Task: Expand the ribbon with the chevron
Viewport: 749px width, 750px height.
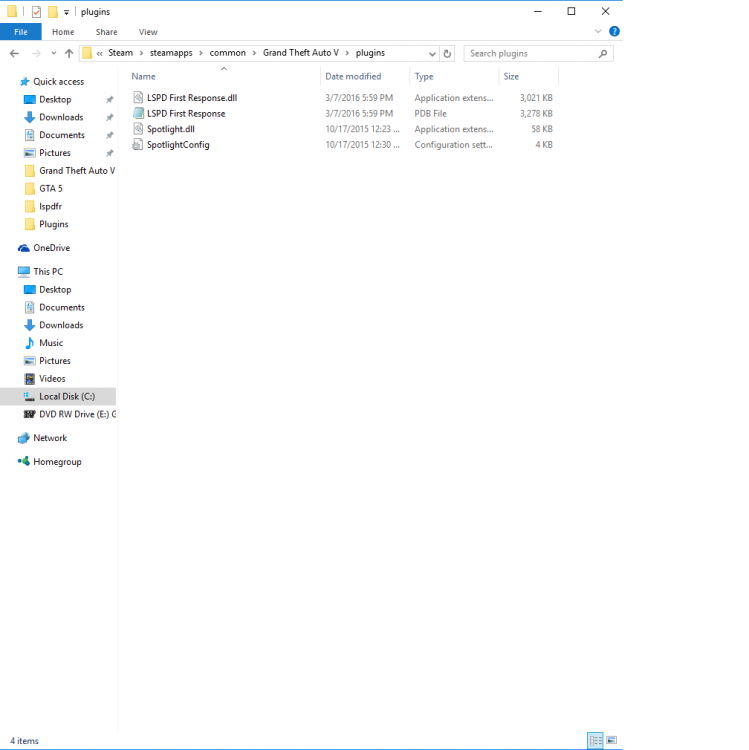Action: coord(598,32)
